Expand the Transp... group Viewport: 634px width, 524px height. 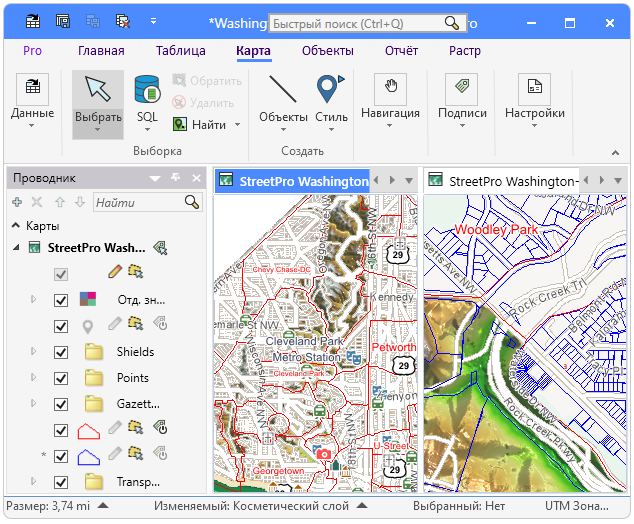point(34,481)
